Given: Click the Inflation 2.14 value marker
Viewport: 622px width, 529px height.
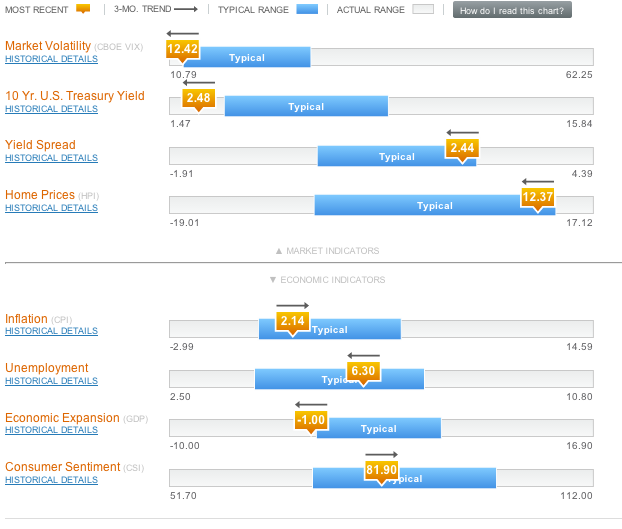Looking at the screenshot, I should click(x=293, y=321).
